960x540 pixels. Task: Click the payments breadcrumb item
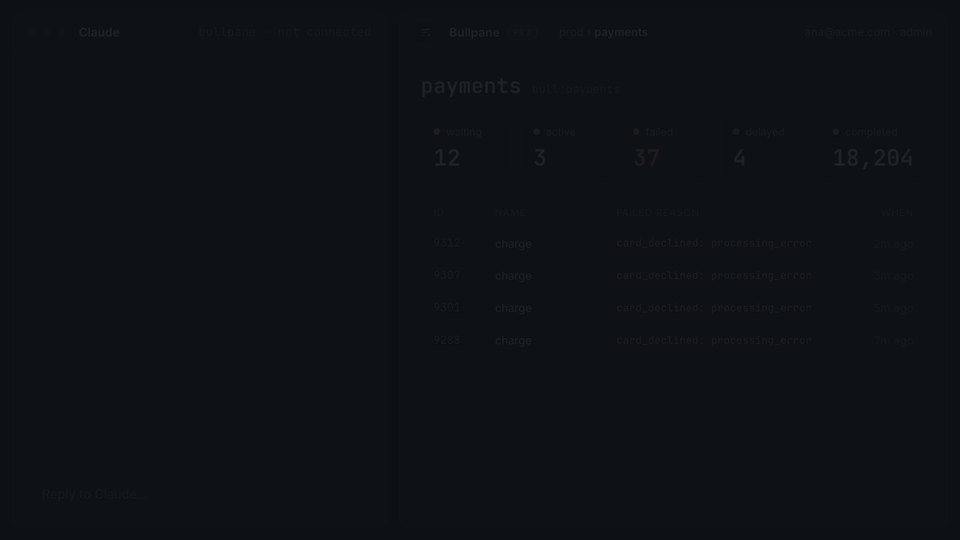[621, 32]
